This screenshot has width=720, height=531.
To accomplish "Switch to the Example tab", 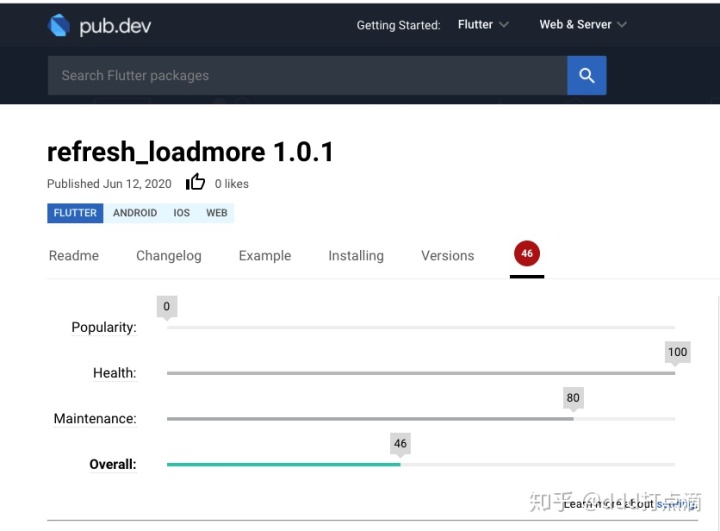I will [265, 255].
